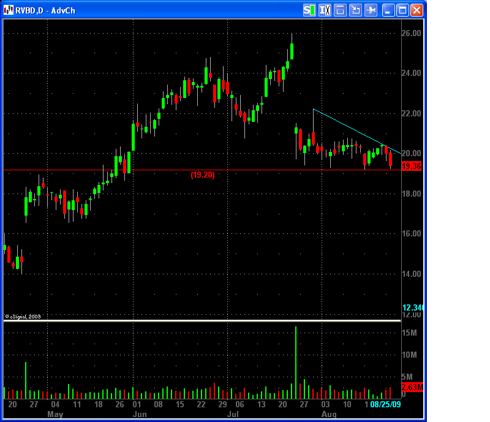The image size is (490, 422).
Task: Click the '15' date label
Action: [180, 404]
